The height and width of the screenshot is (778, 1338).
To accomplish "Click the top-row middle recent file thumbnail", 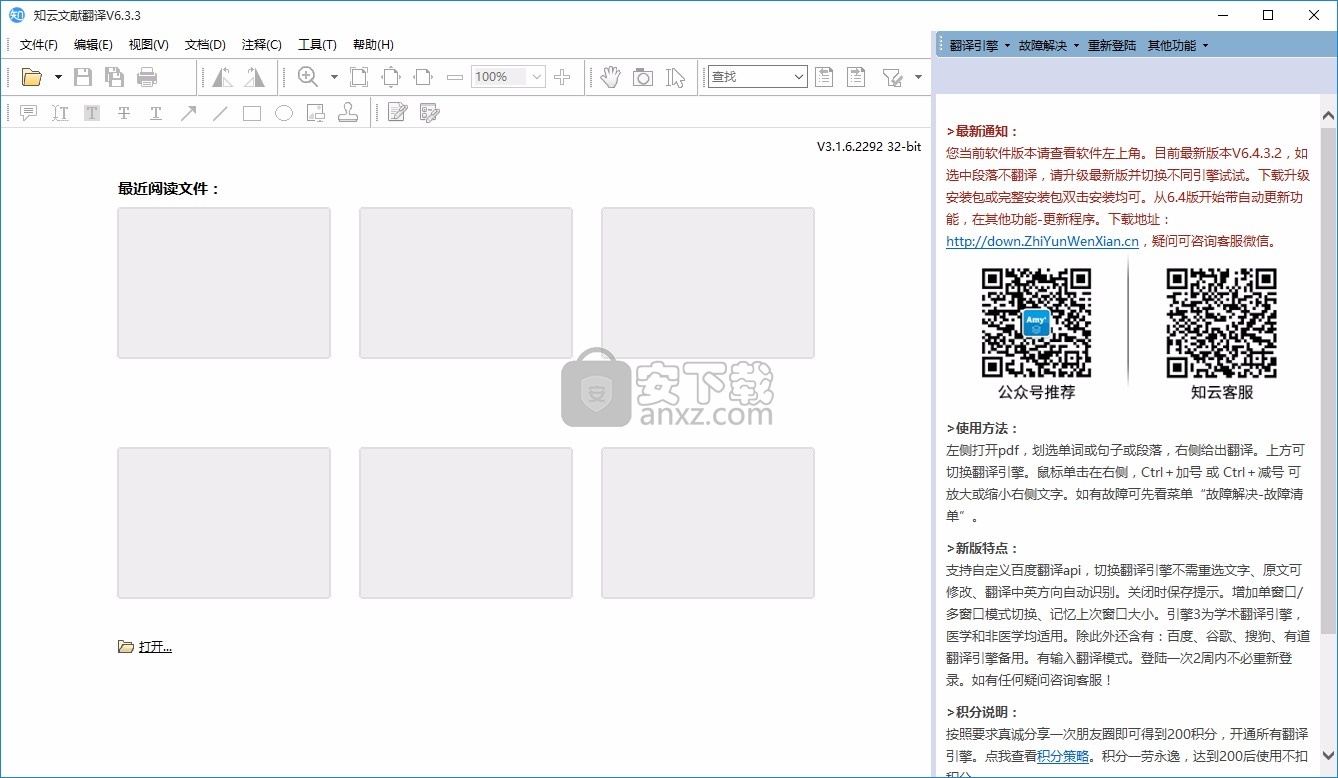I will tap(466, 283).
